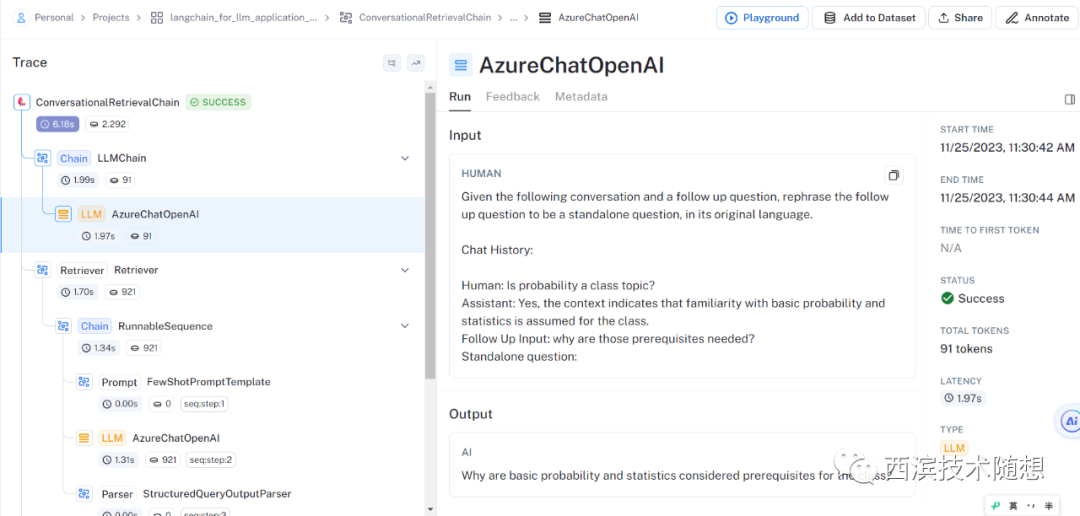Open the Playground button

(x=762, y=18)
